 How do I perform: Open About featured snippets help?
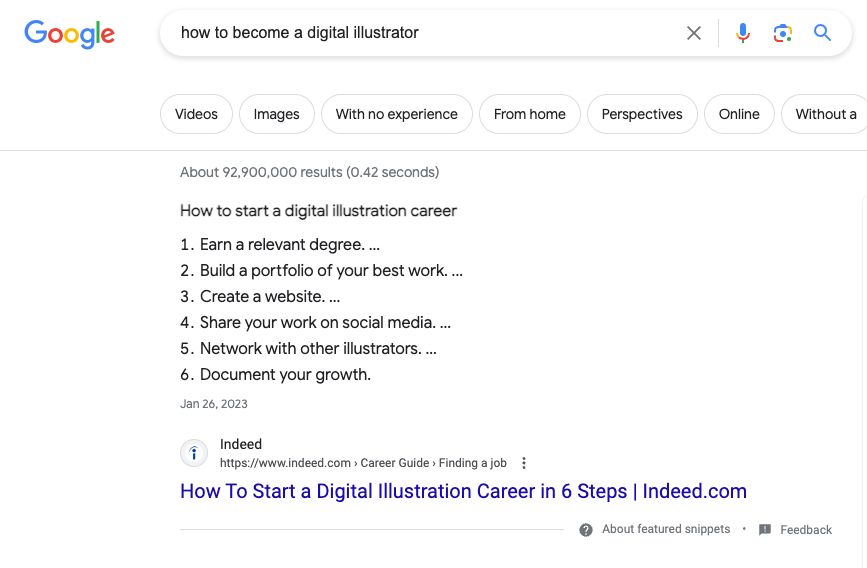click(x=666, y=529)
